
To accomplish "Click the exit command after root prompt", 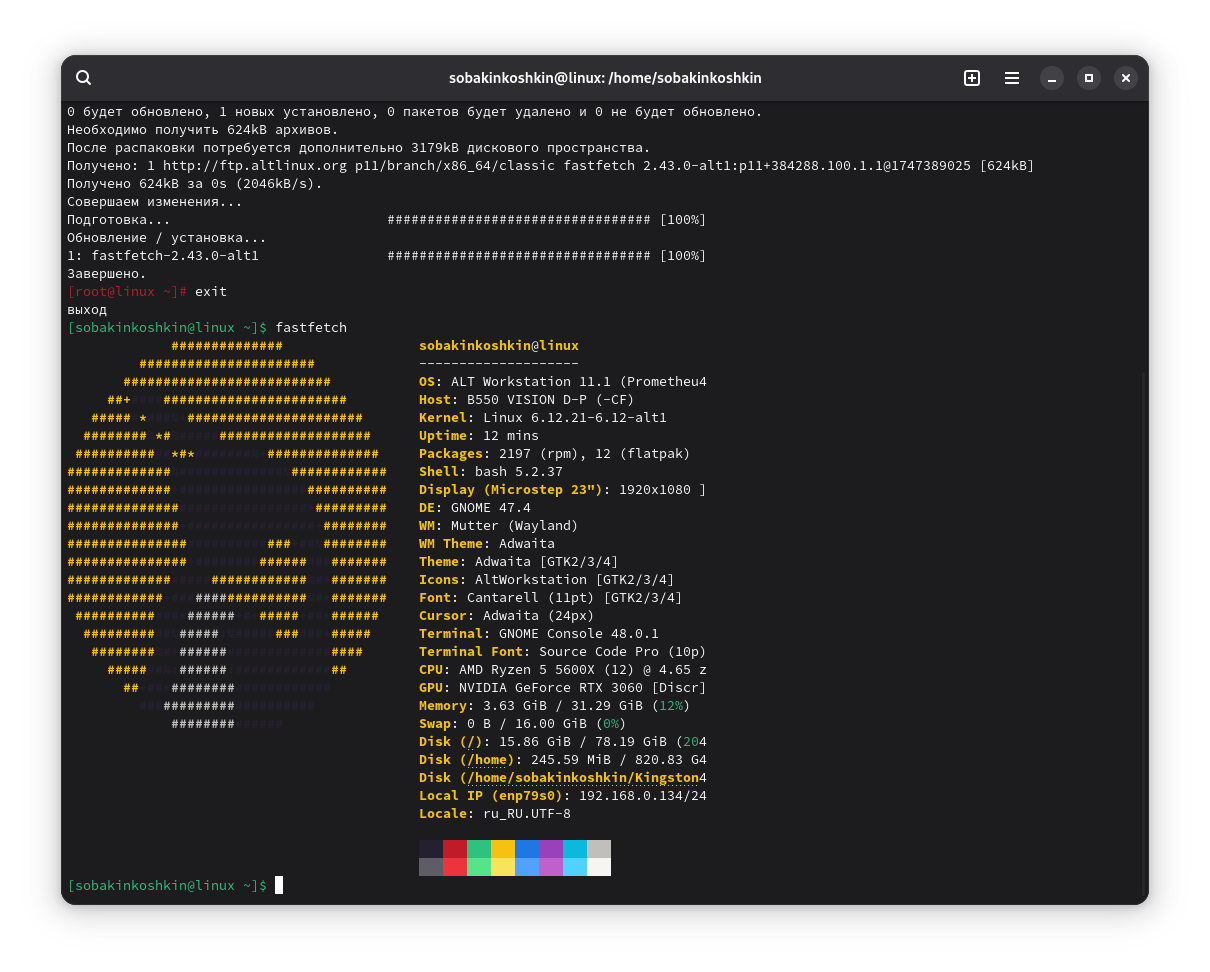I will 211,292.
